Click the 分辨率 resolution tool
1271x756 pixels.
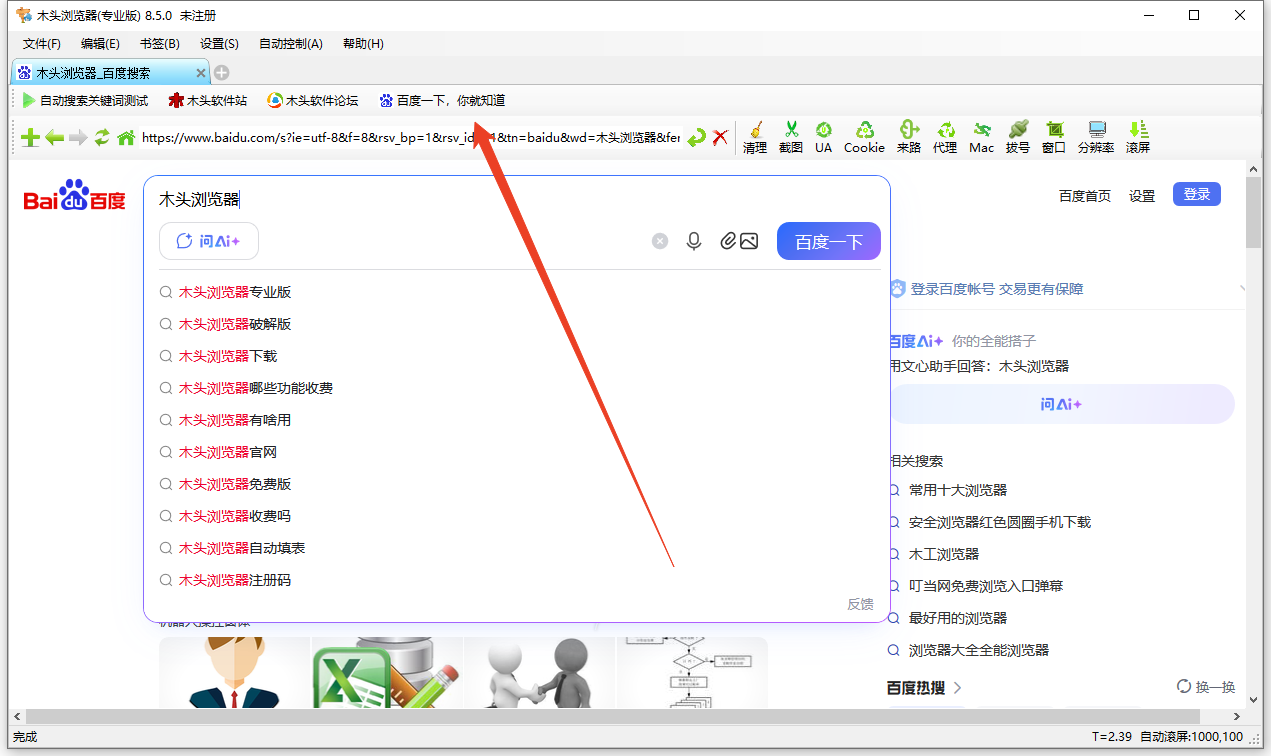point(1096,138)
